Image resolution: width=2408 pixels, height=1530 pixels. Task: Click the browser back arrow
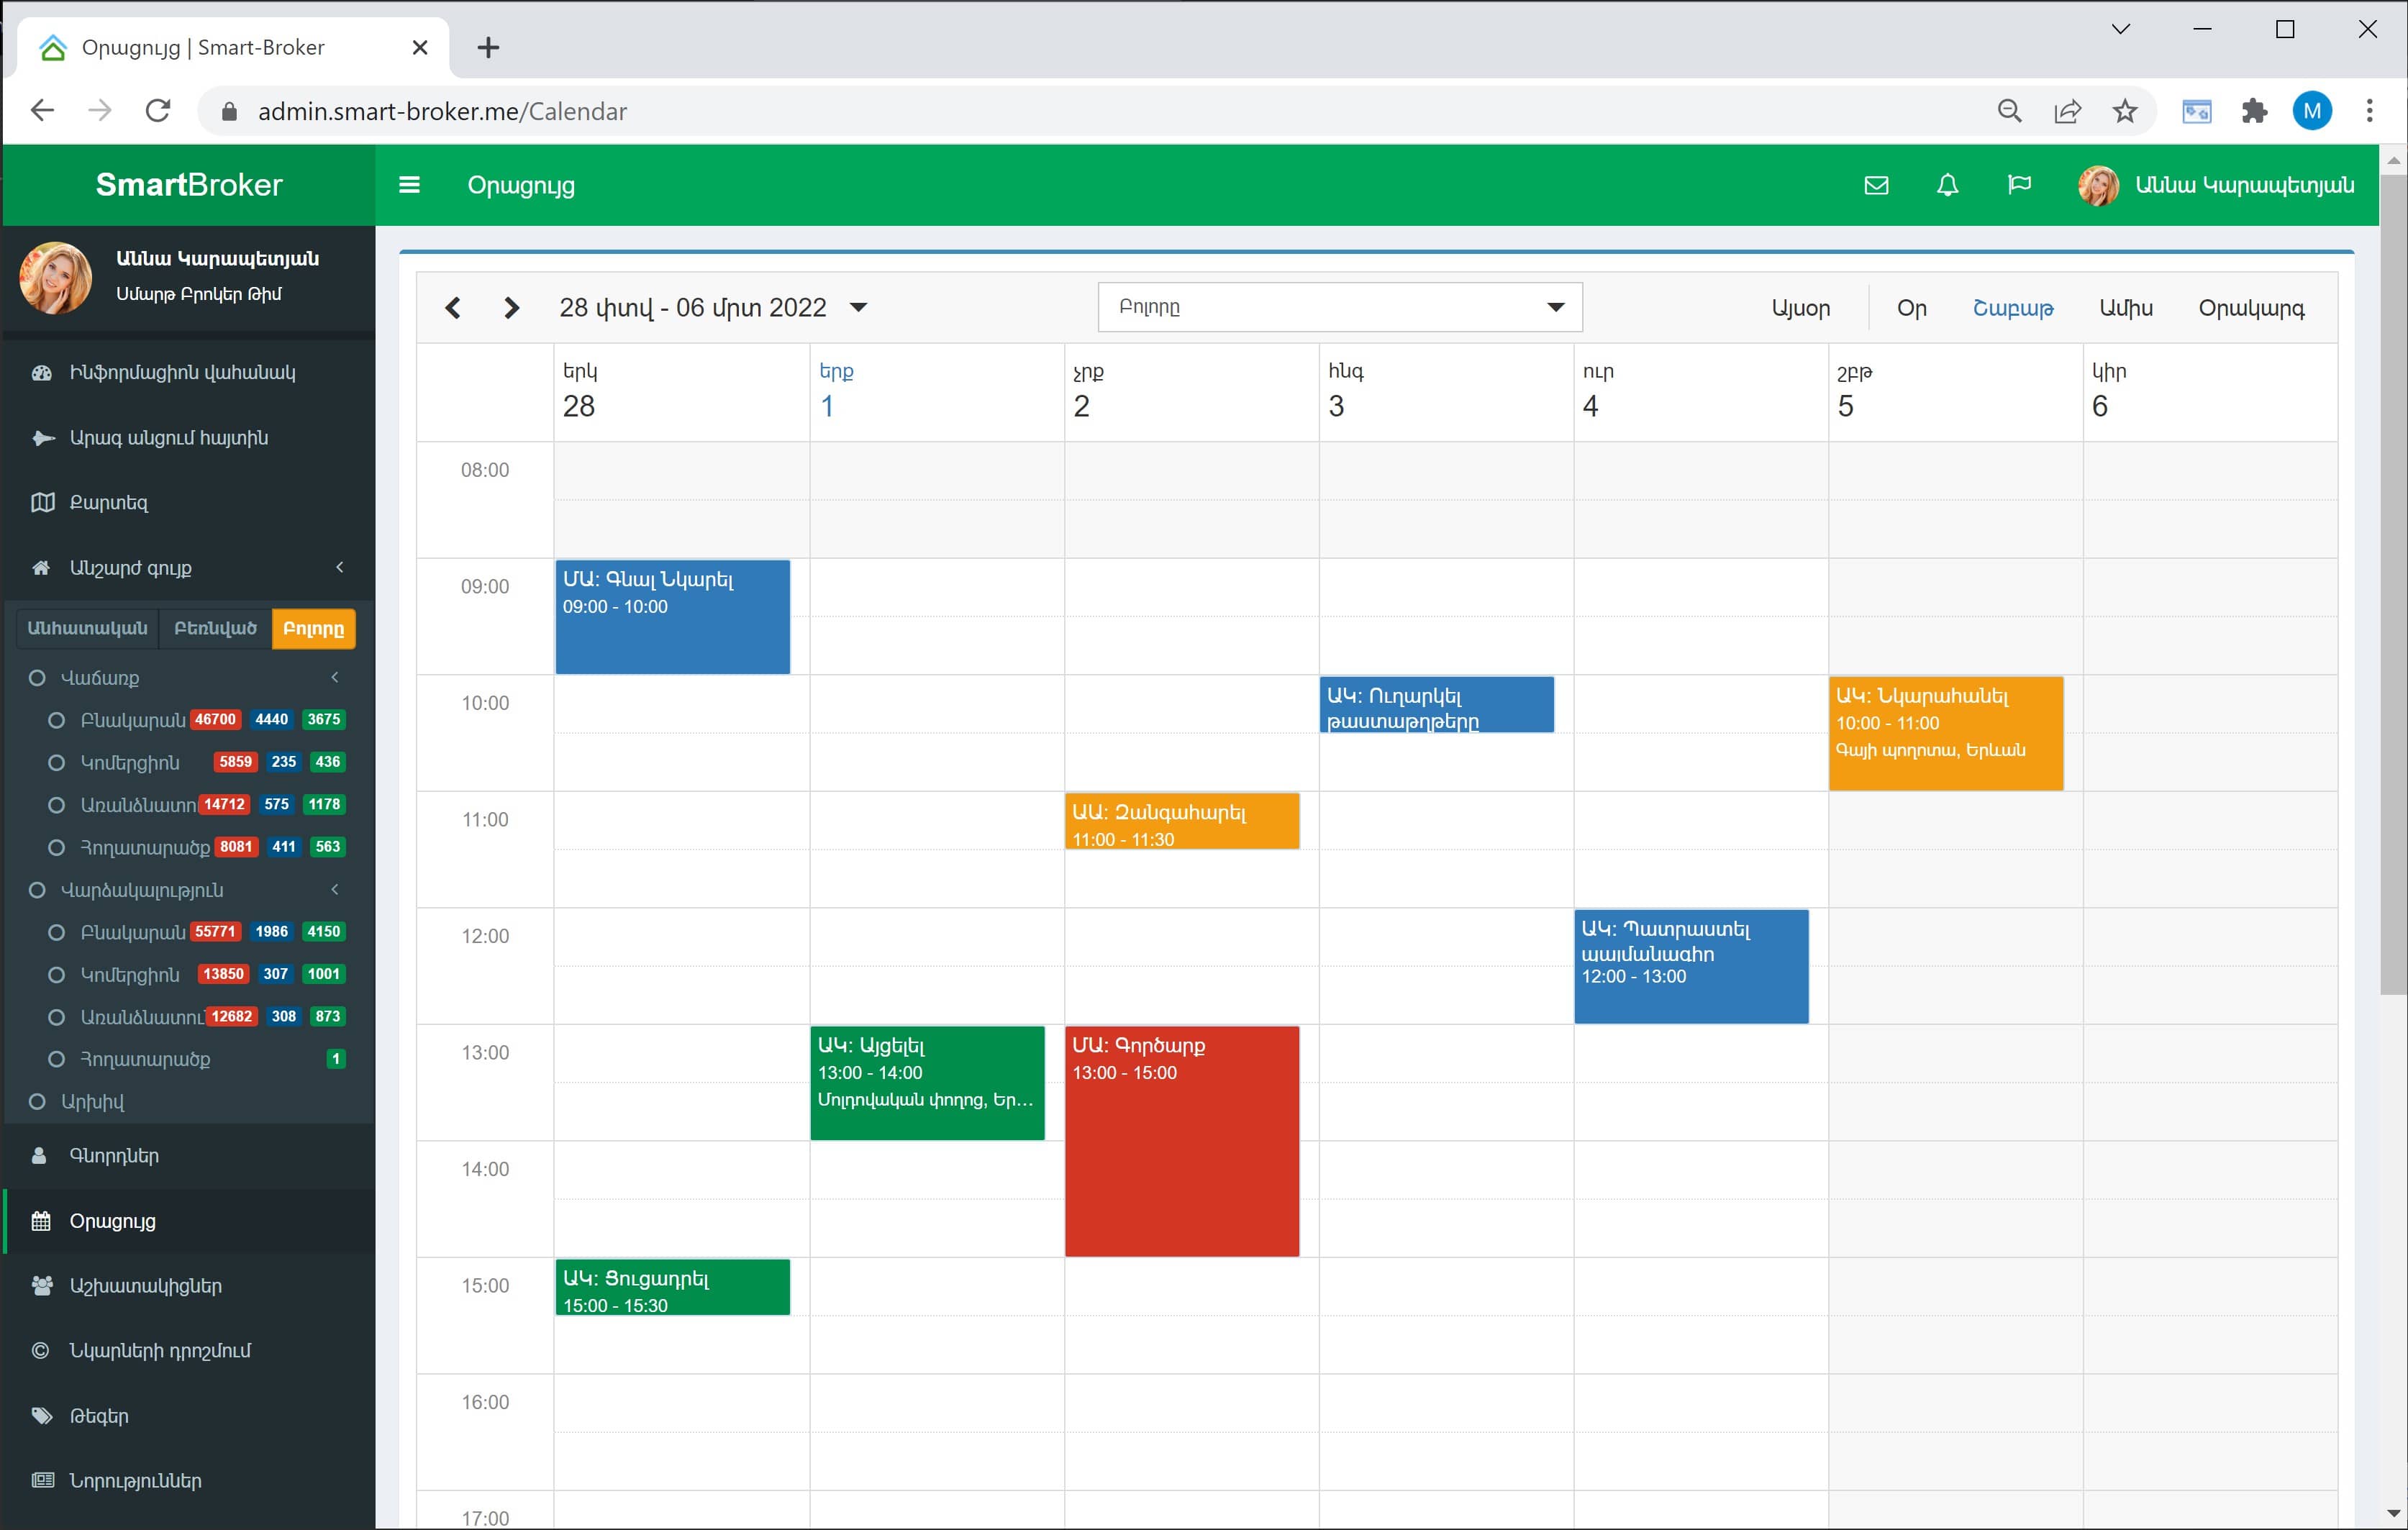pos(42,111)
